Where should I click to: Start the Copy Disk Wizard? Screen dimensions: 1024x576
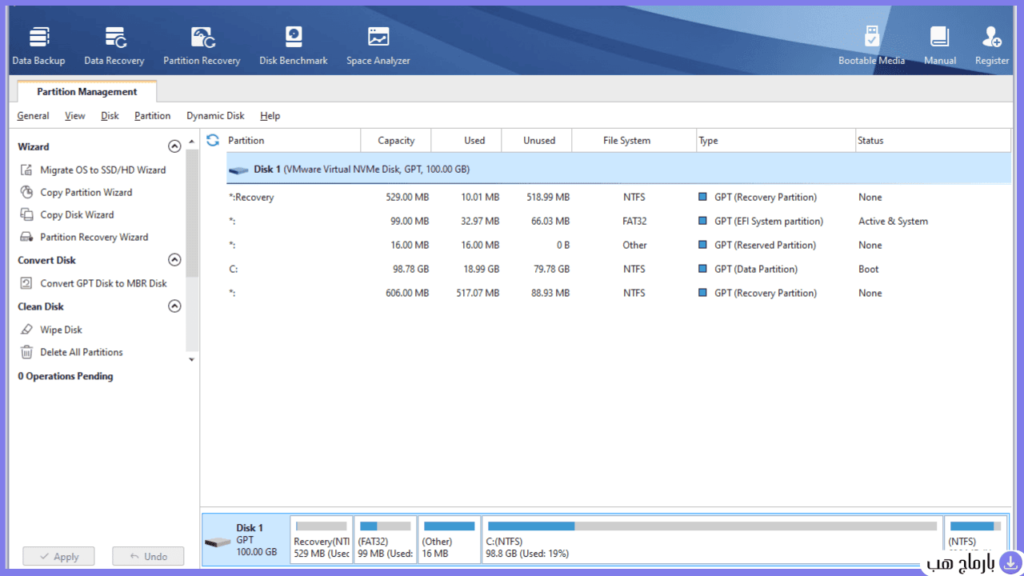(x=76, y=214)
